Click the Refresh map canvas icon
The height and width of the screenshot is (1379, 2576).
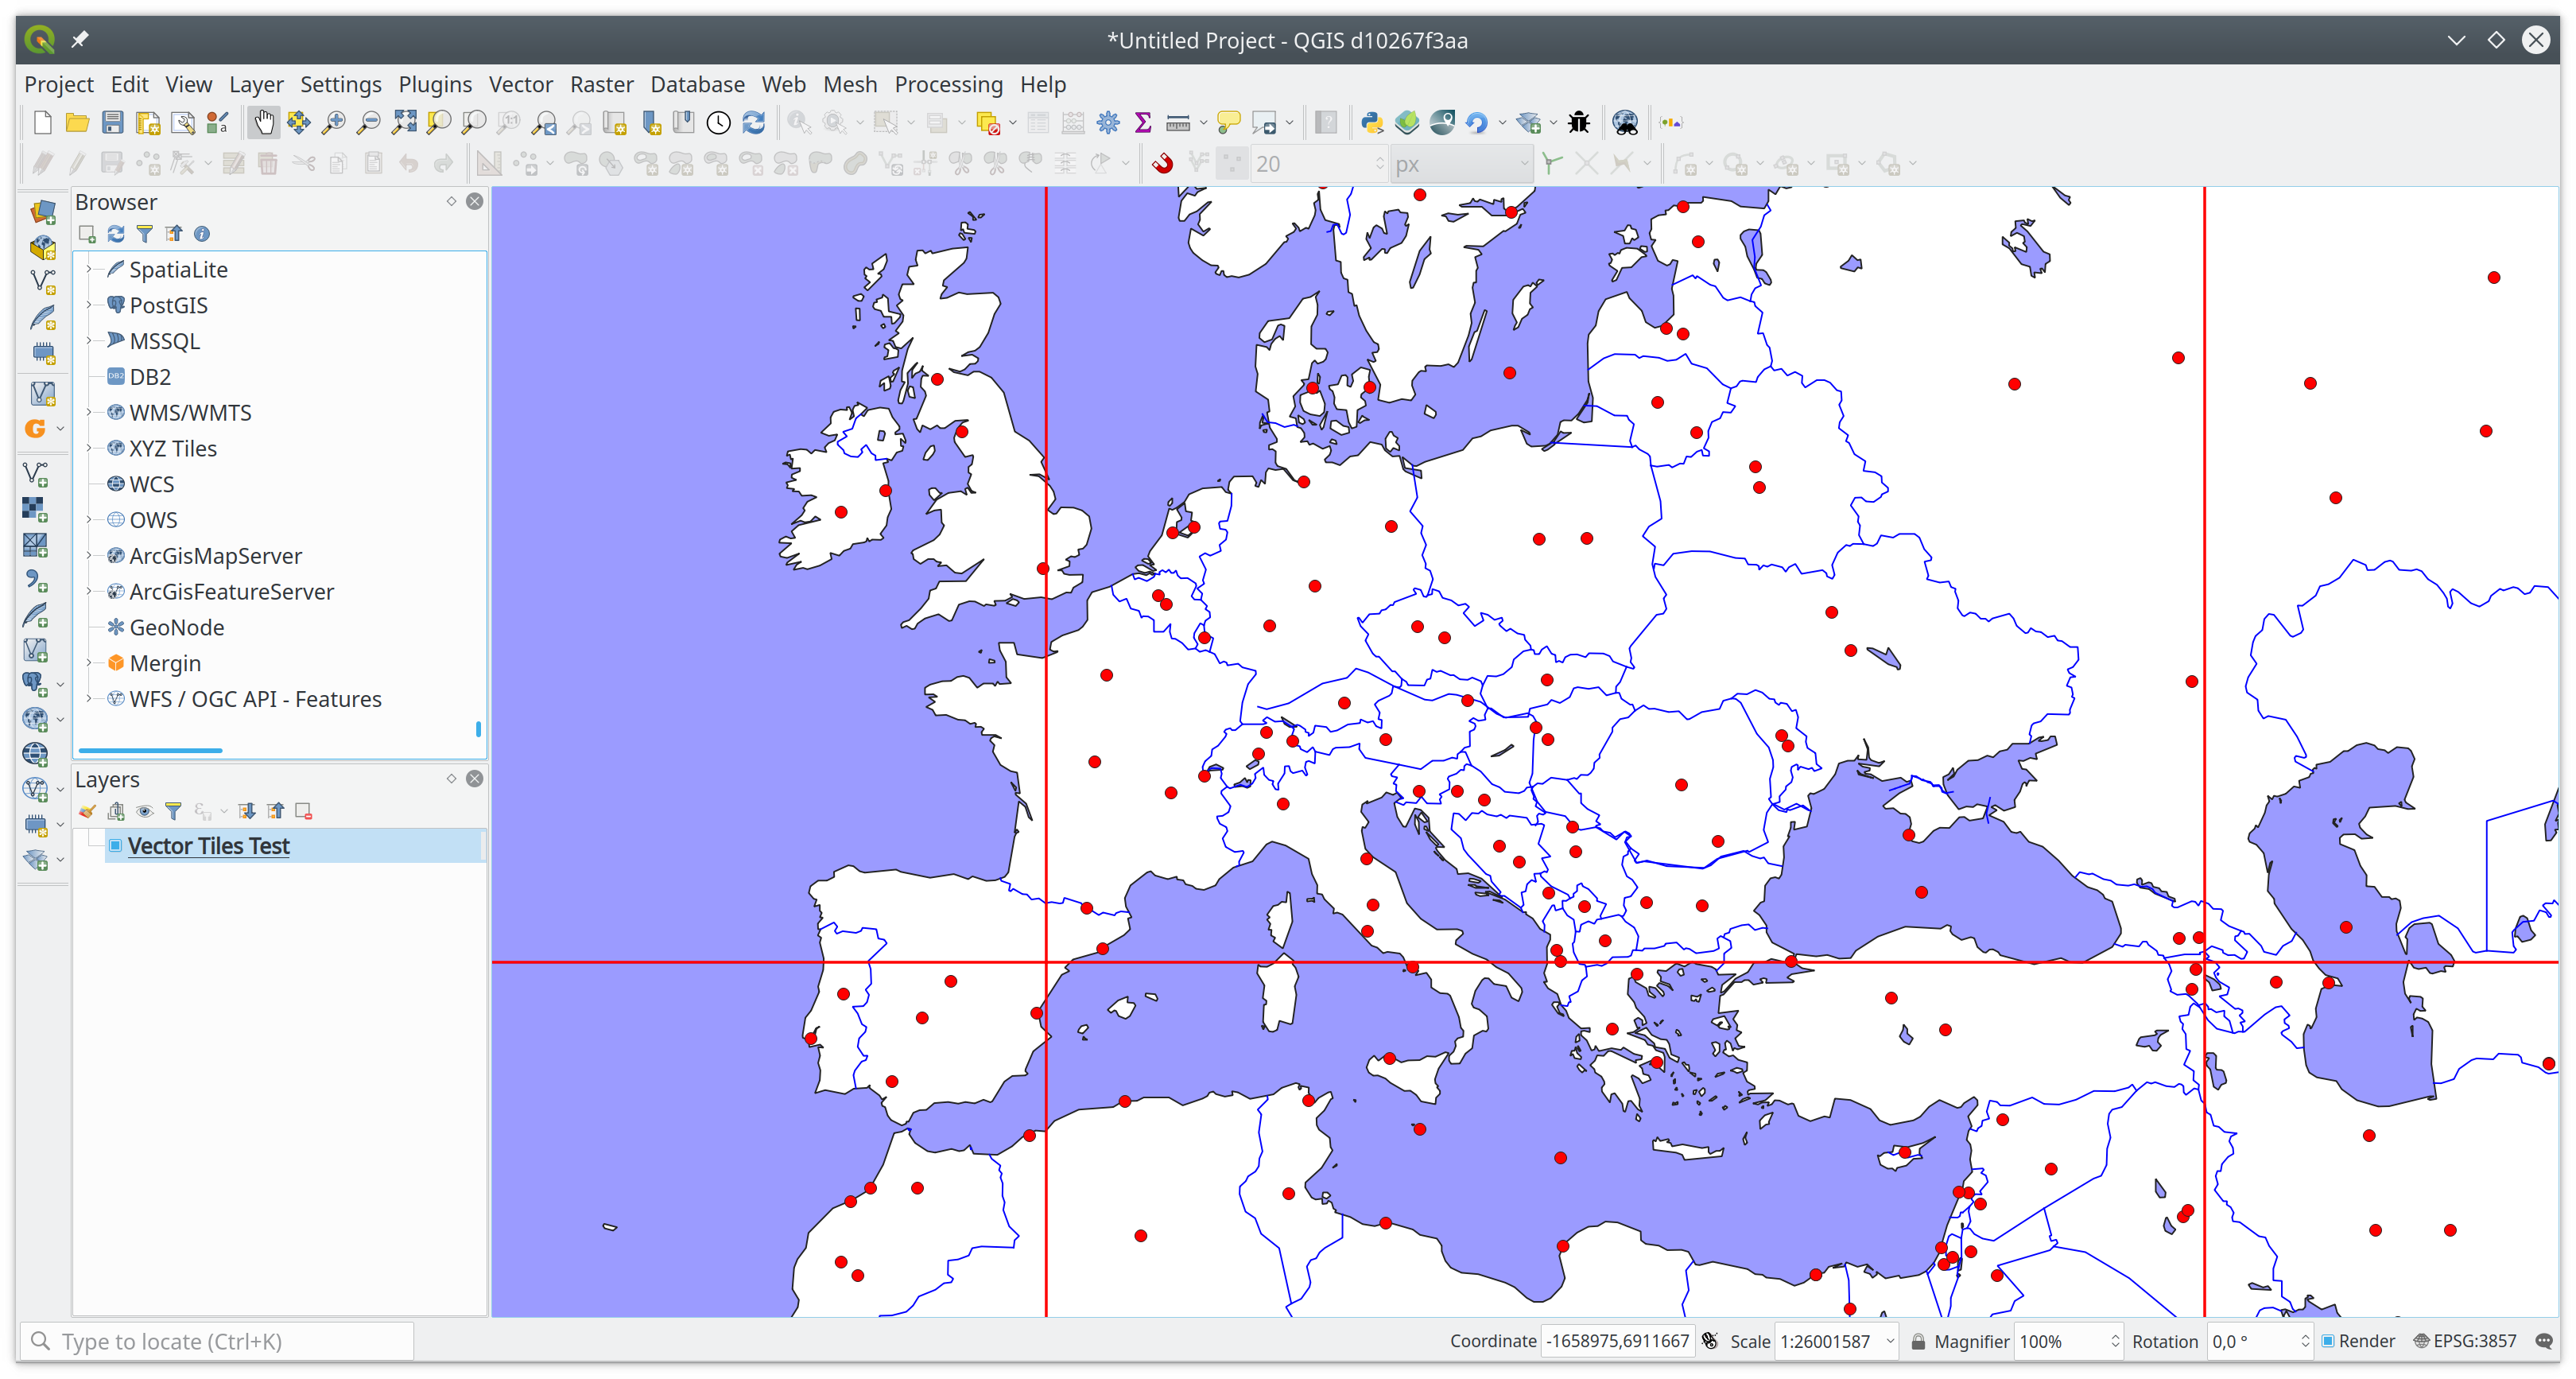coord(754,123)
